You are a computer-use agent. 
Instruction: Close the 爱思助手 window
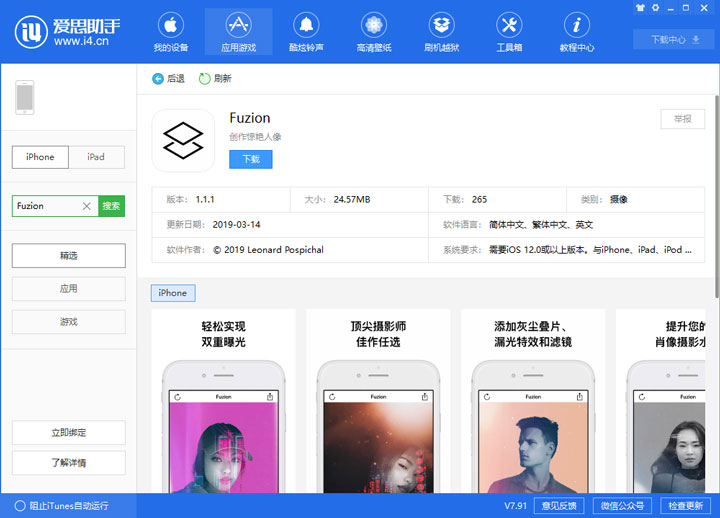704,8
